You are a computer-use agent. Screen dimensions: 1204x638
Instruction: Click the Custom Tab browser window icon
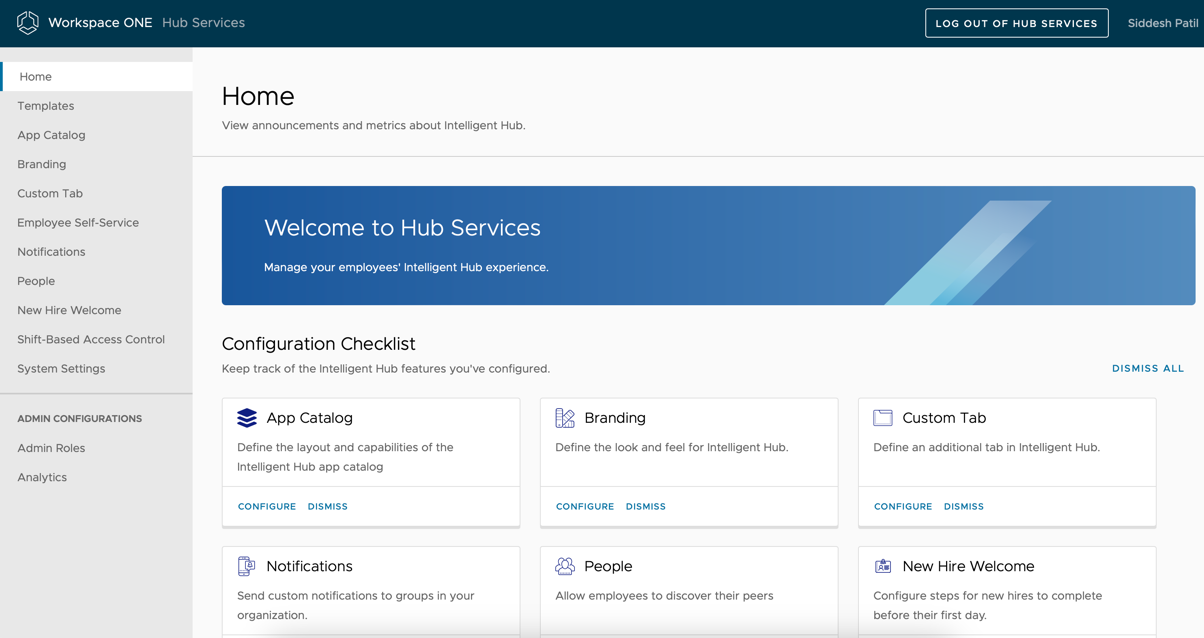(x=881, y=417)
